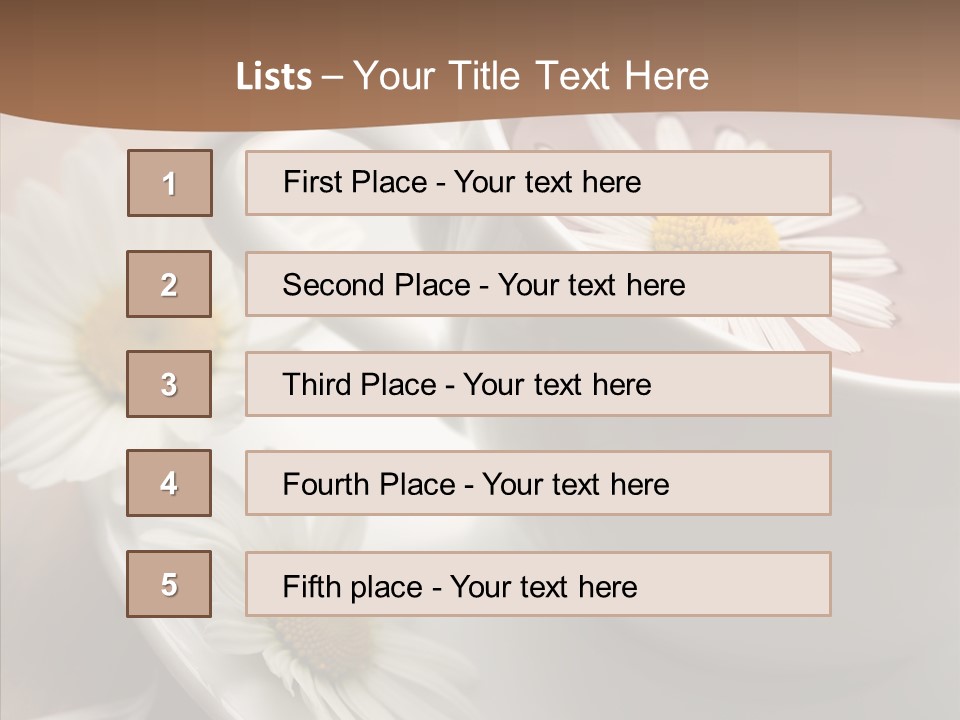Select the First Place text bar
The width and height of the screenshot is (960, 720).
click(538, 183)
